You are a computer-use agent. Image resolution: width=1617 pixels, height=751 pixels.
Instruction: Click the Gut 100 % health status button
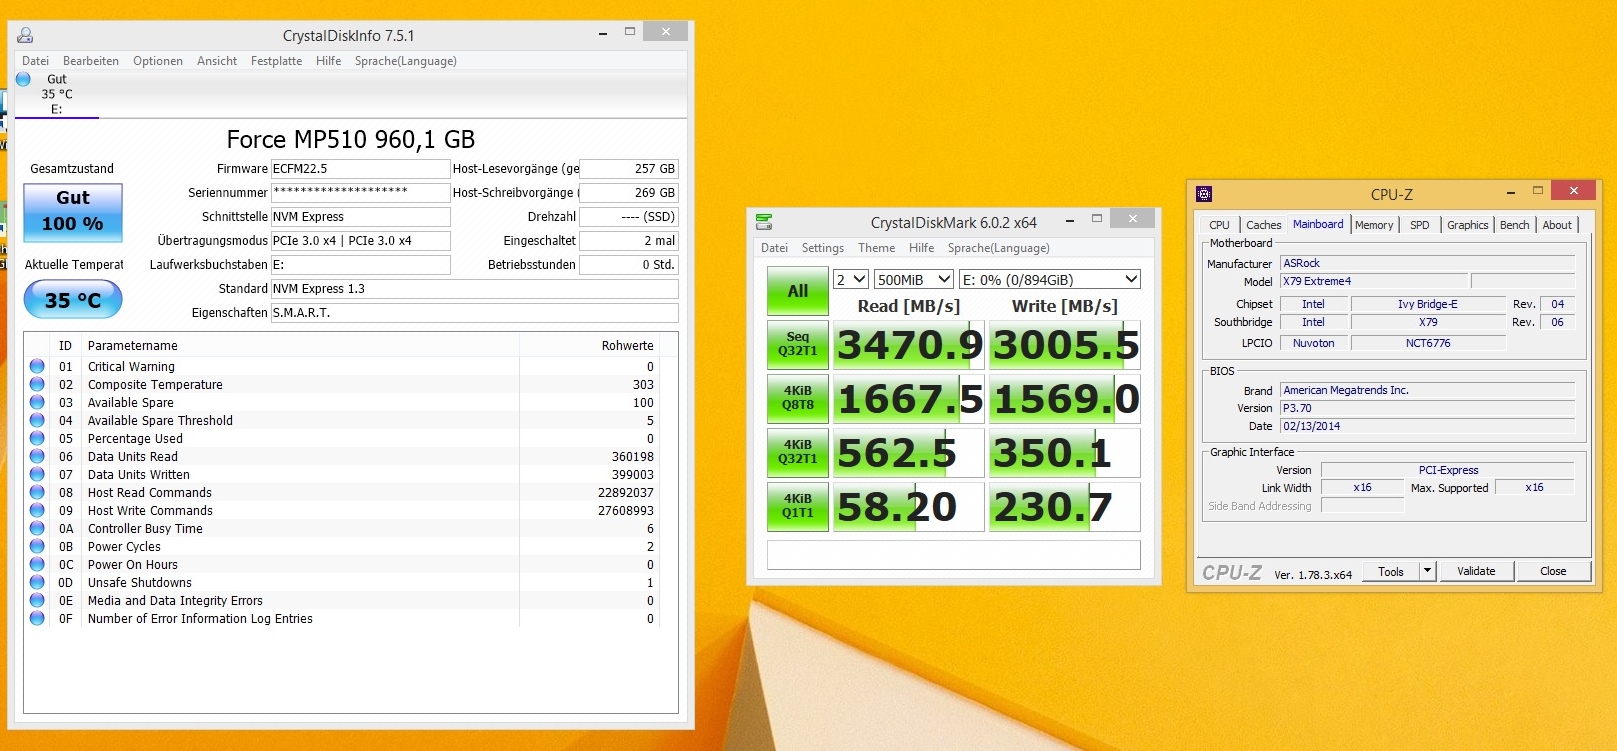click(x=73, y=212)
